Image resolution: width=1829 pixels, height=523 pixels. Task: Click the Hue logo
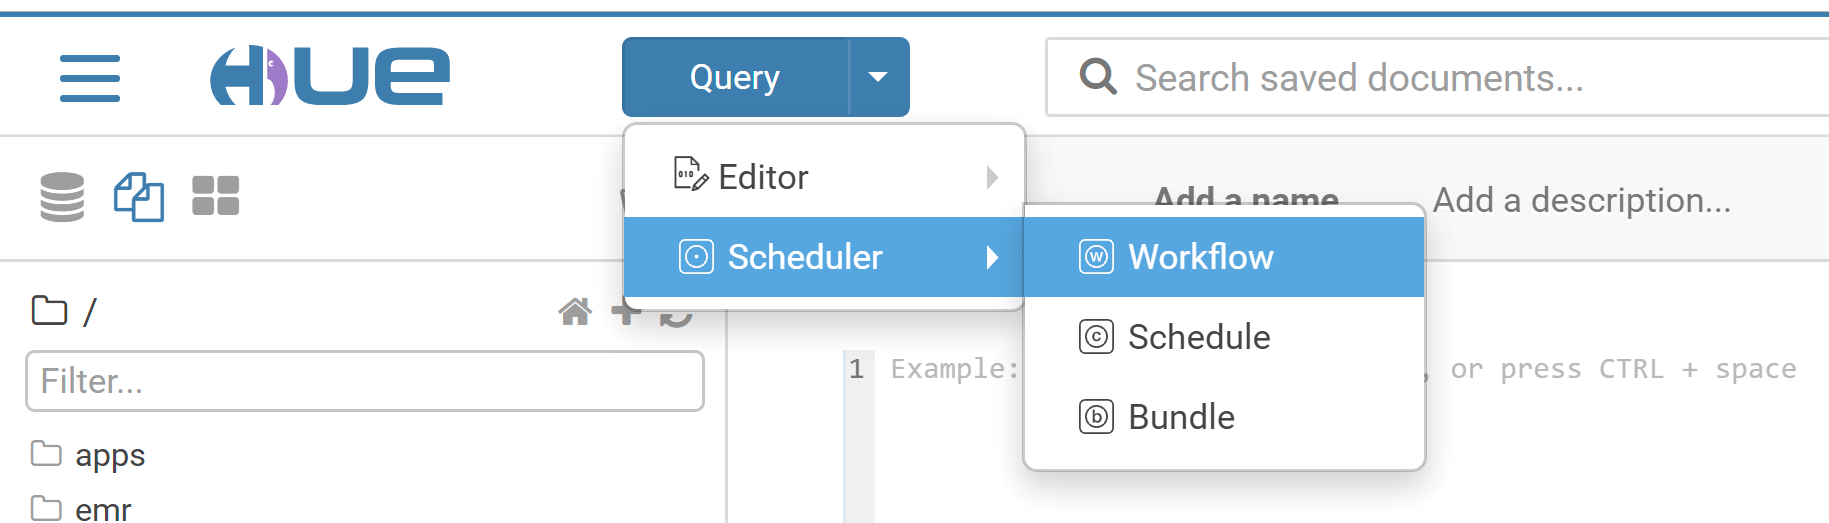click(329, 76)
